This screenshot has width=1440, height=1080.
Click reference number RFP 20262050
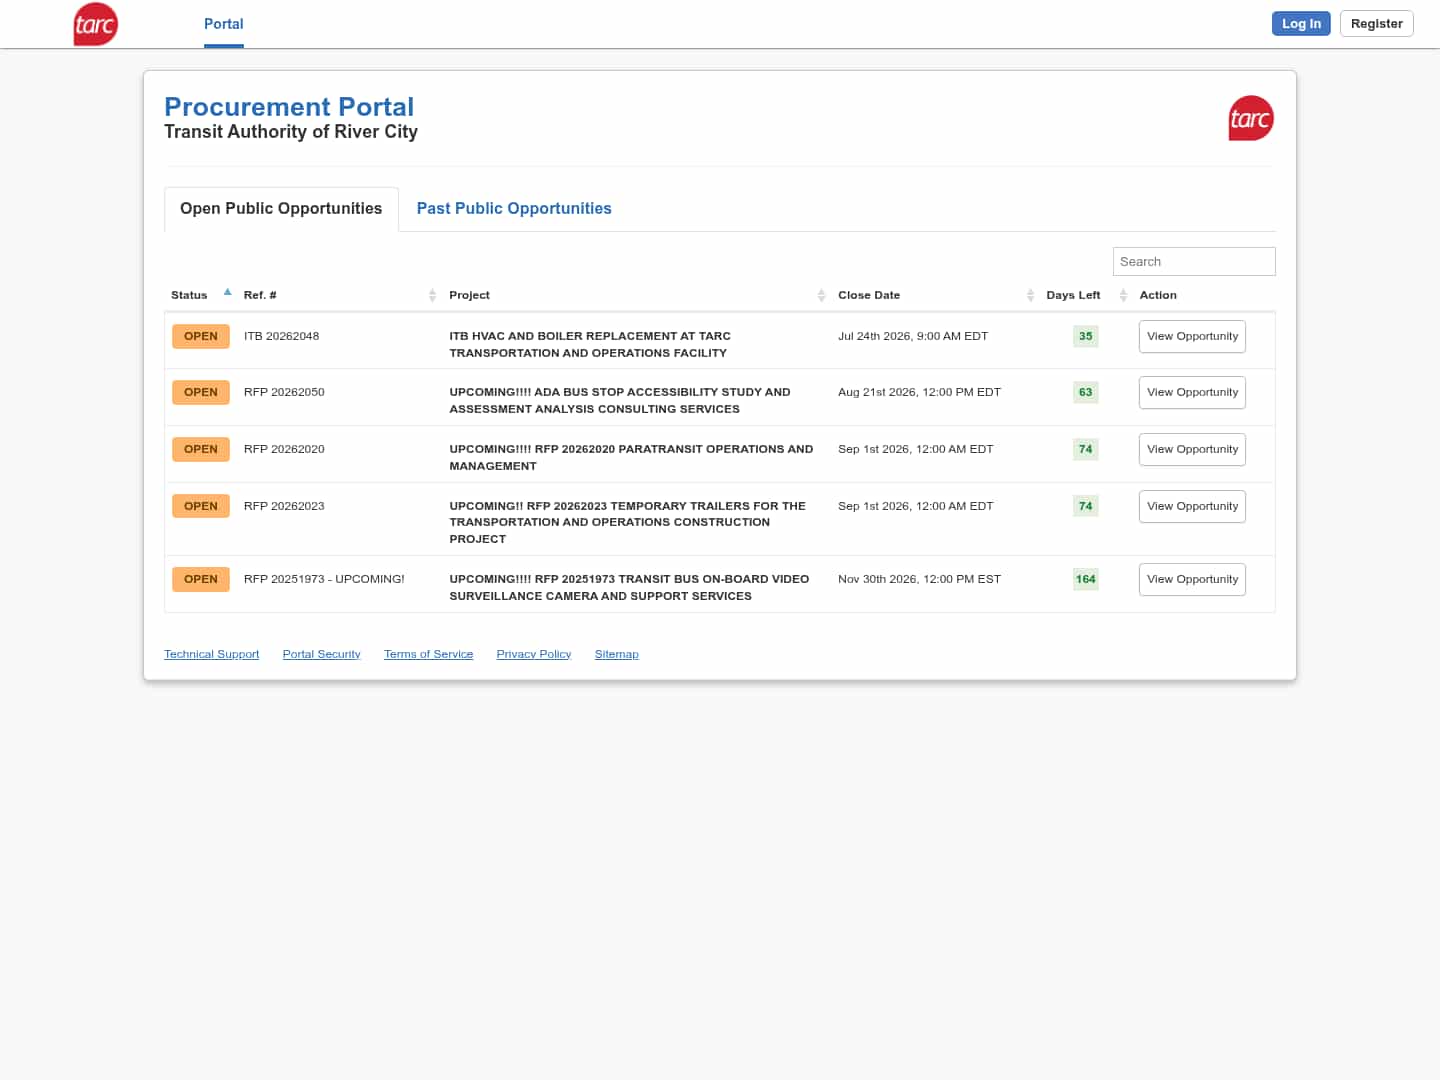tap(284, 393)
